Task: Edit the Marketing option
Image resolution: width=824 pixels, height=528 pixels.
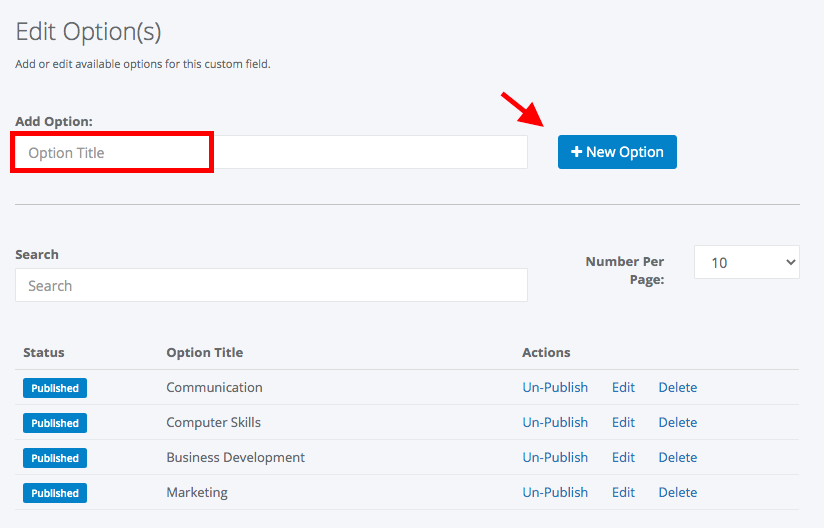Action: click(623, 492)
